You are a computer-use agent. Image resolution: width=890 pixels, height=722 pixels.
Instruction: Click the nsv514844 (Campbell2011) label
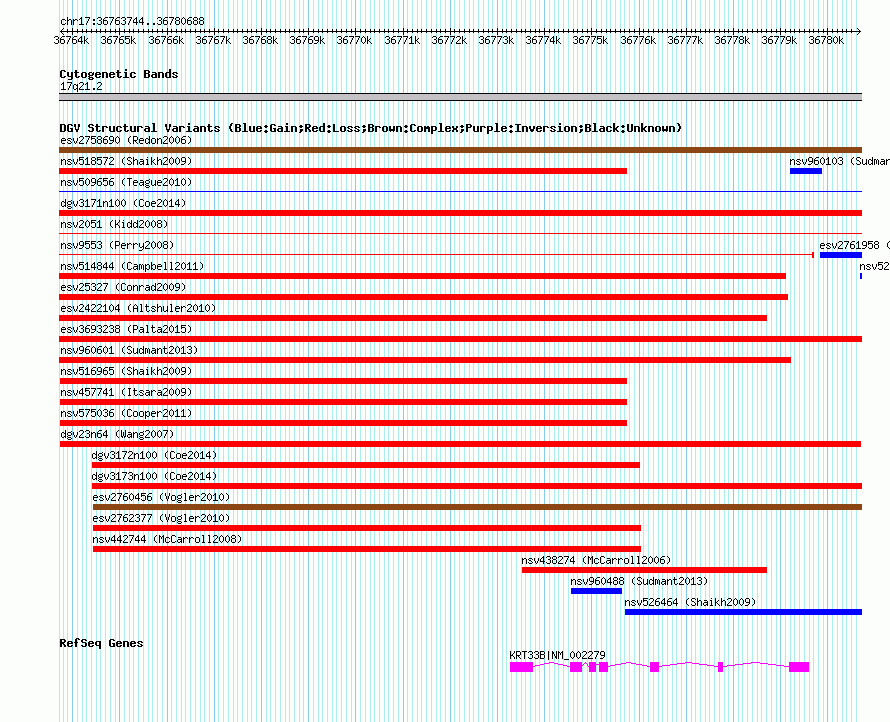click(132, 266)
